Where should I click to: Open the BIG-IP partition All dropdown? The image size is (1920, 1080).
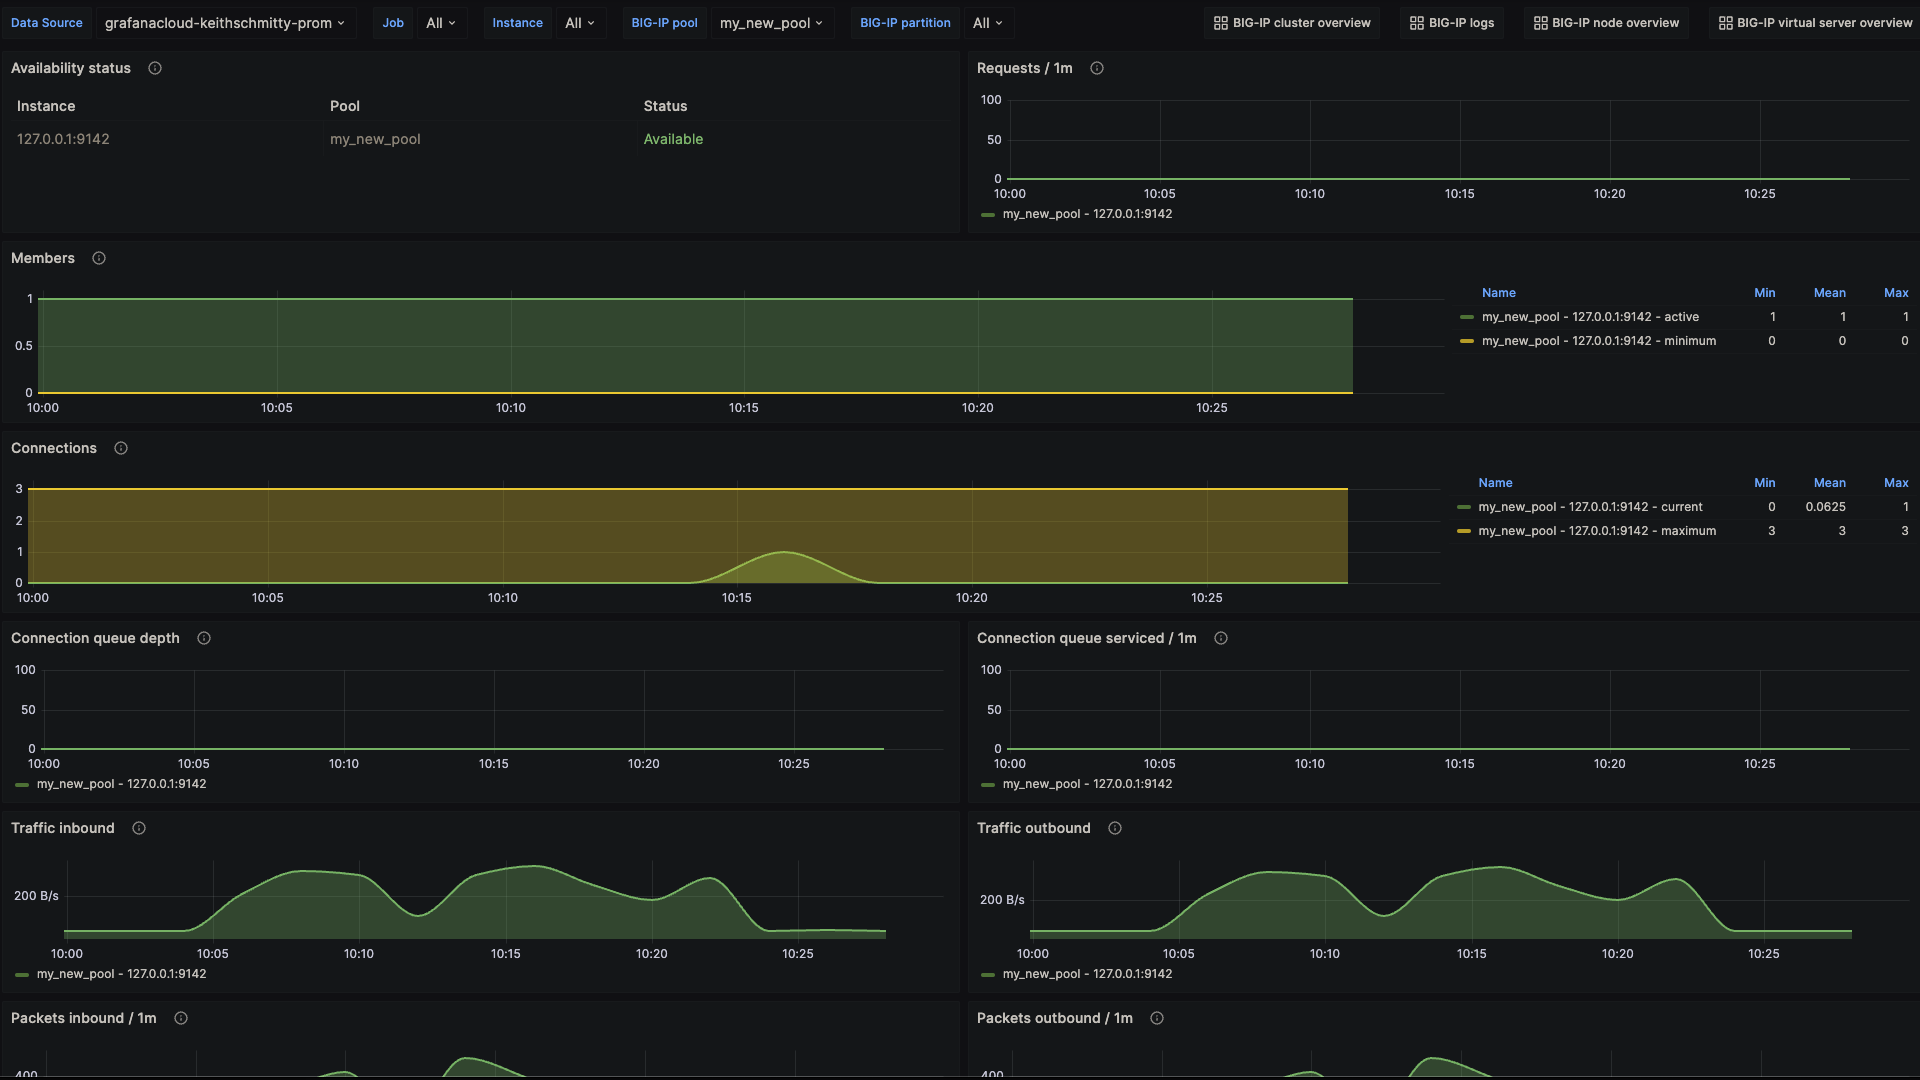[x=985, y=22]
